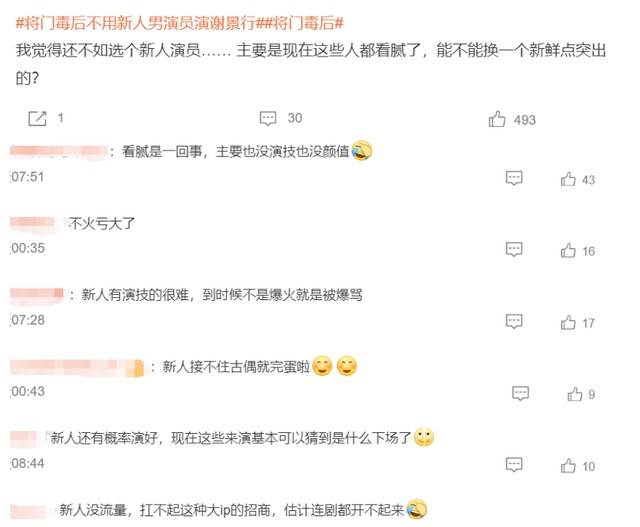640x527 pixels.
Task: Open blurred username before 新人接不住古偶
Action: pos(77,367)
